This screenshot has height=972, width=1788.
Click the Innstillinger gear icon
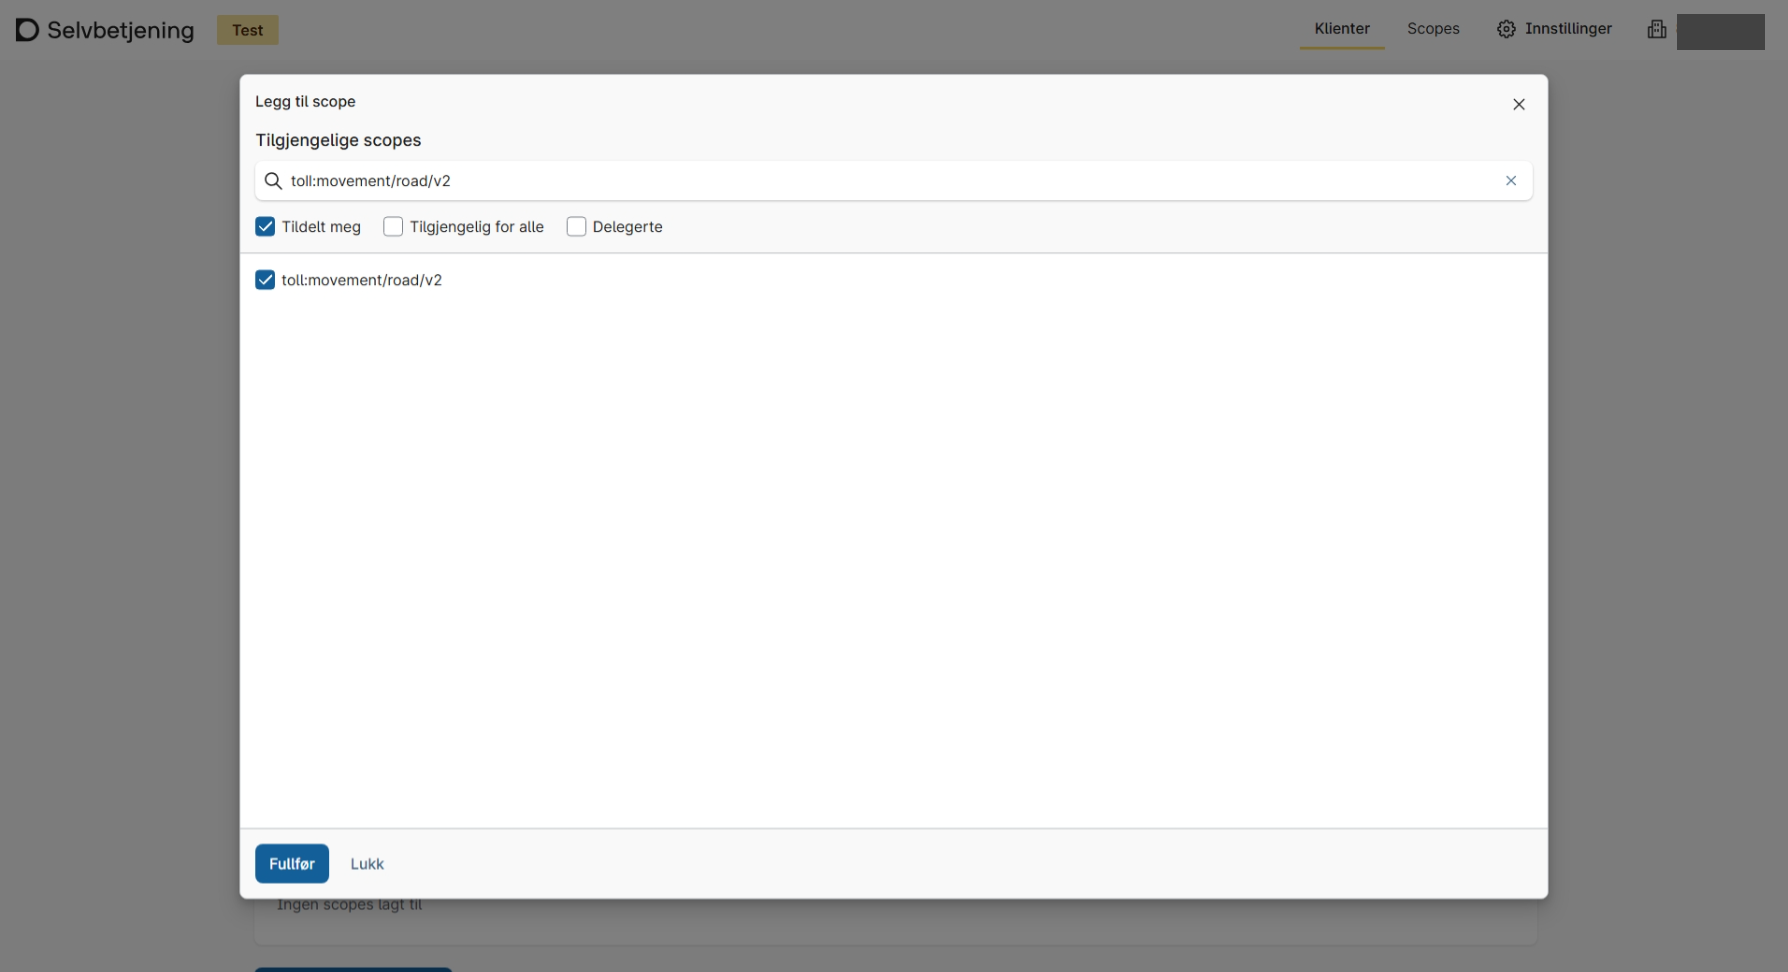(1506, 29)
